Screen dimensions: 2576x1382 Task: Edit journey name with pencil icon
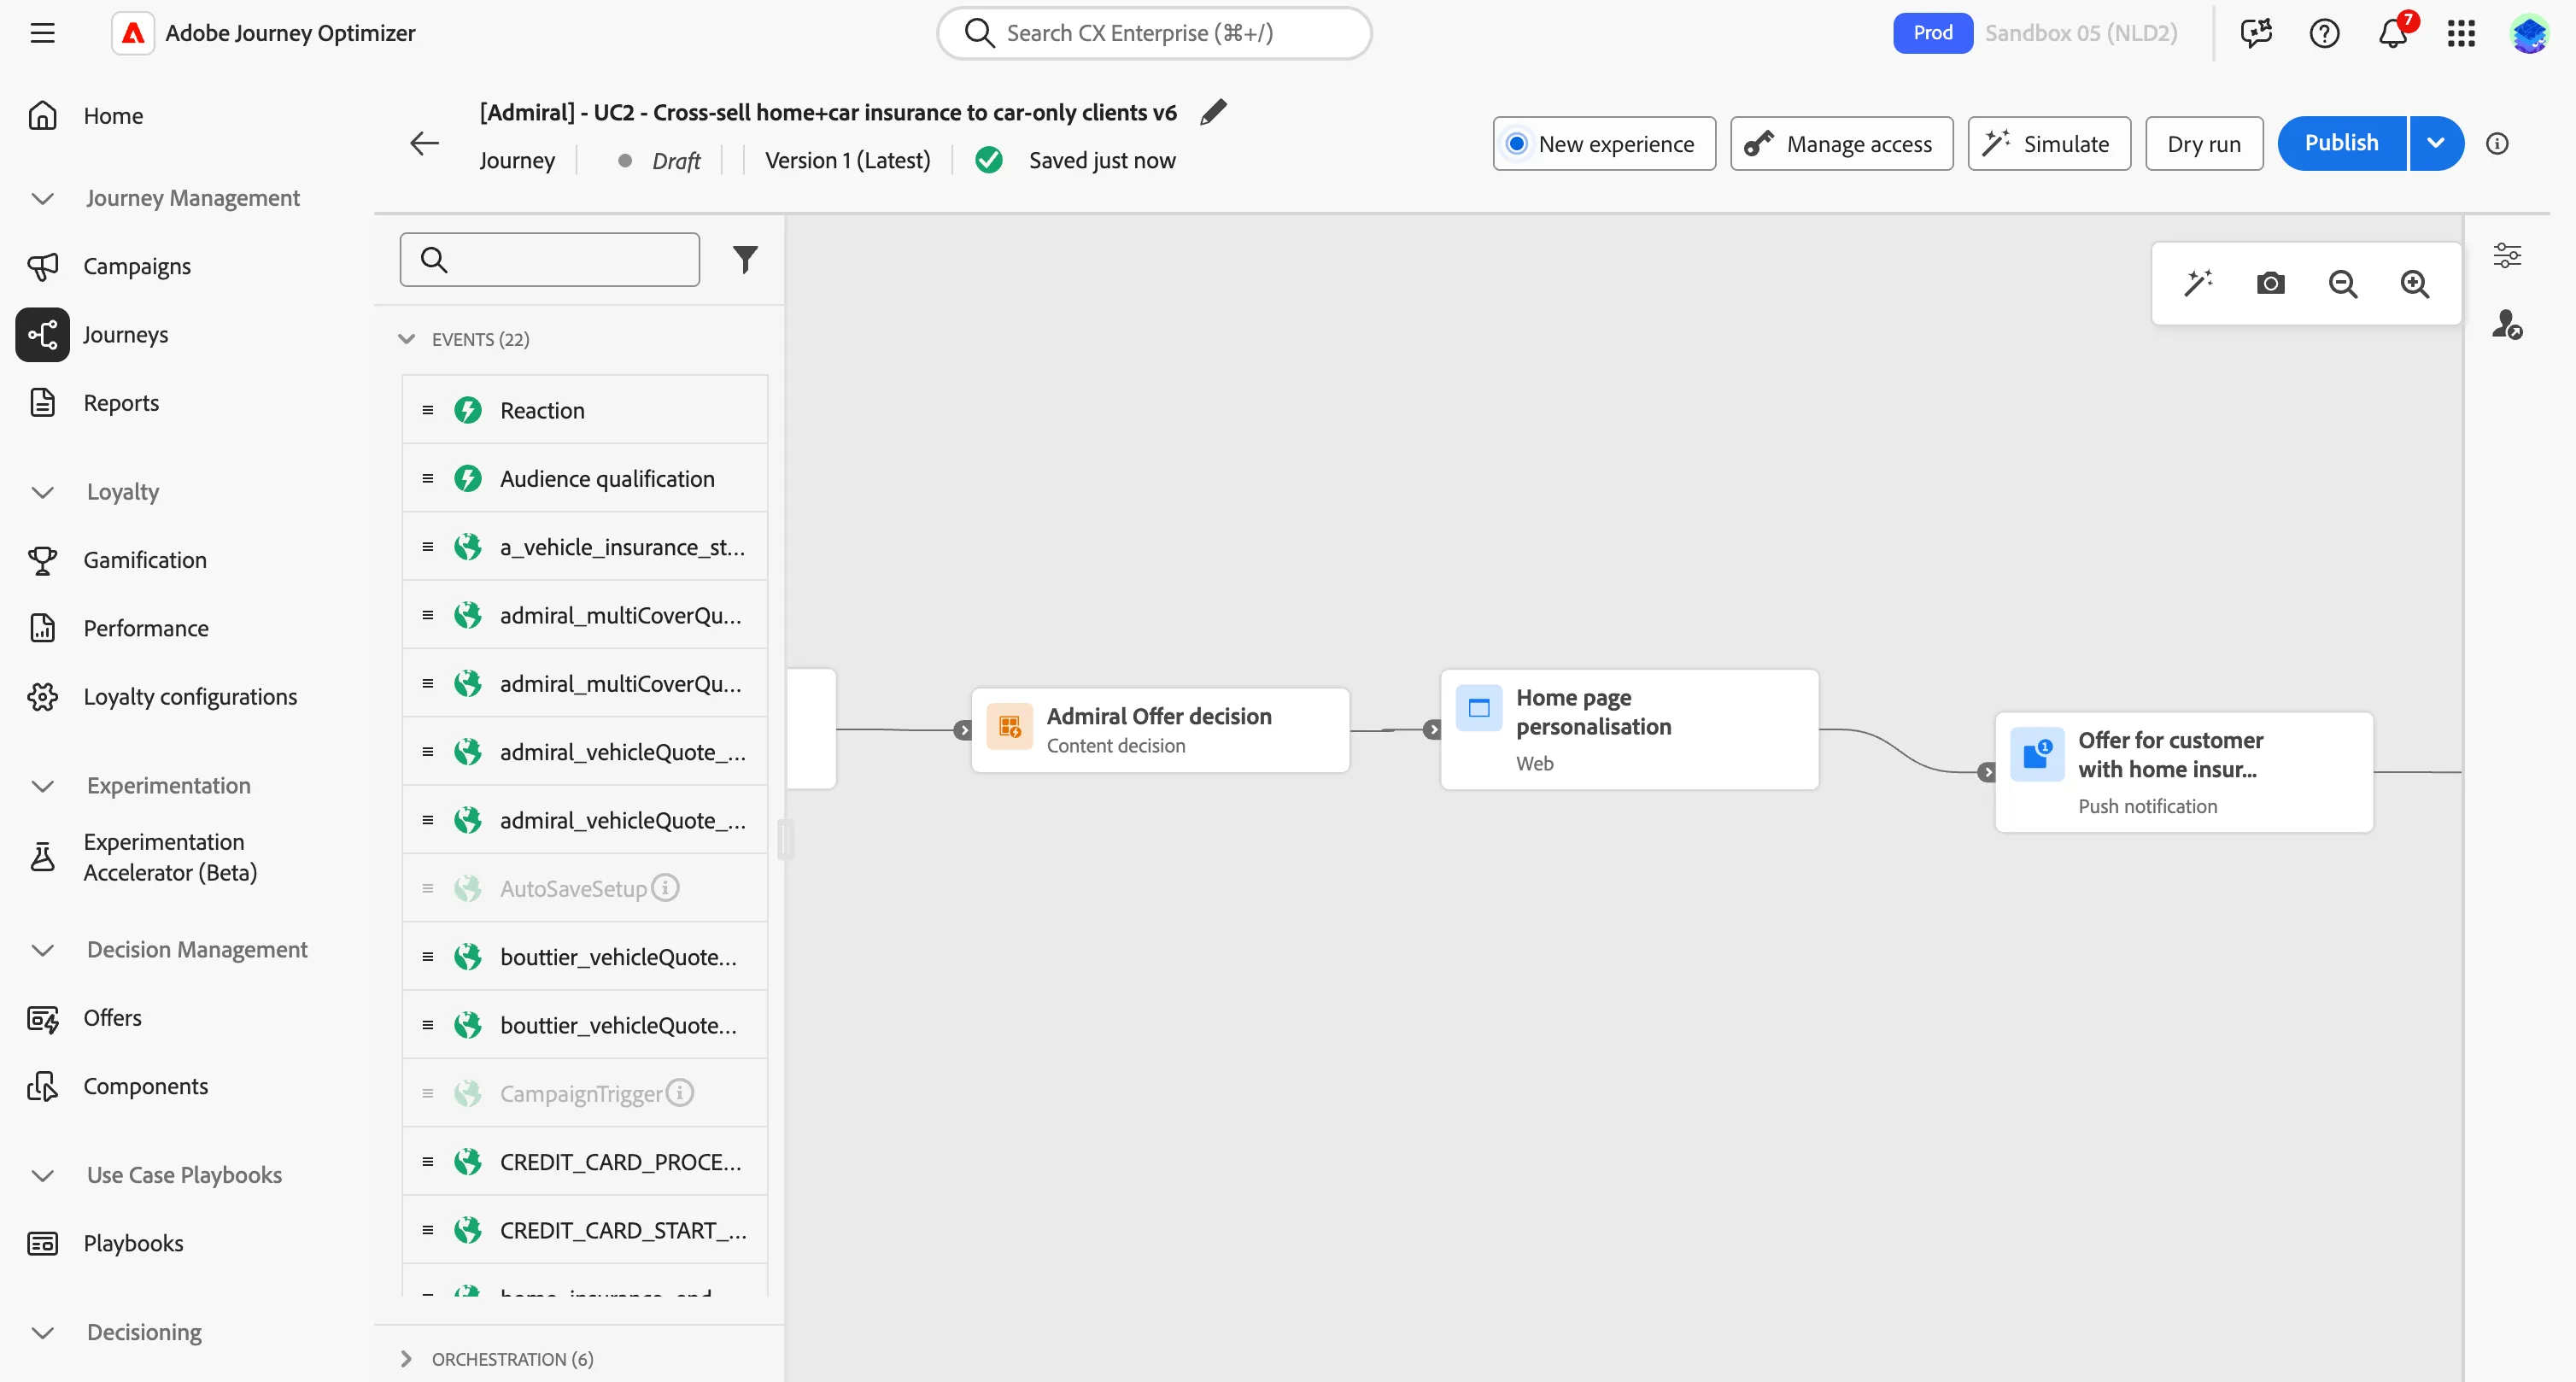1213,112
